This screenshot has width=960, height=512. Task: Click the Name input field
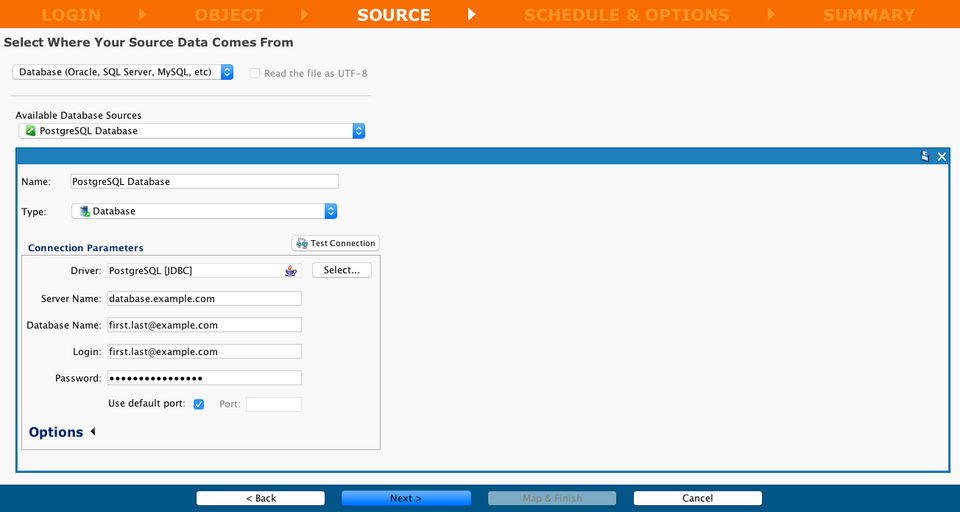pyautogui.click(x=204, y=181)
